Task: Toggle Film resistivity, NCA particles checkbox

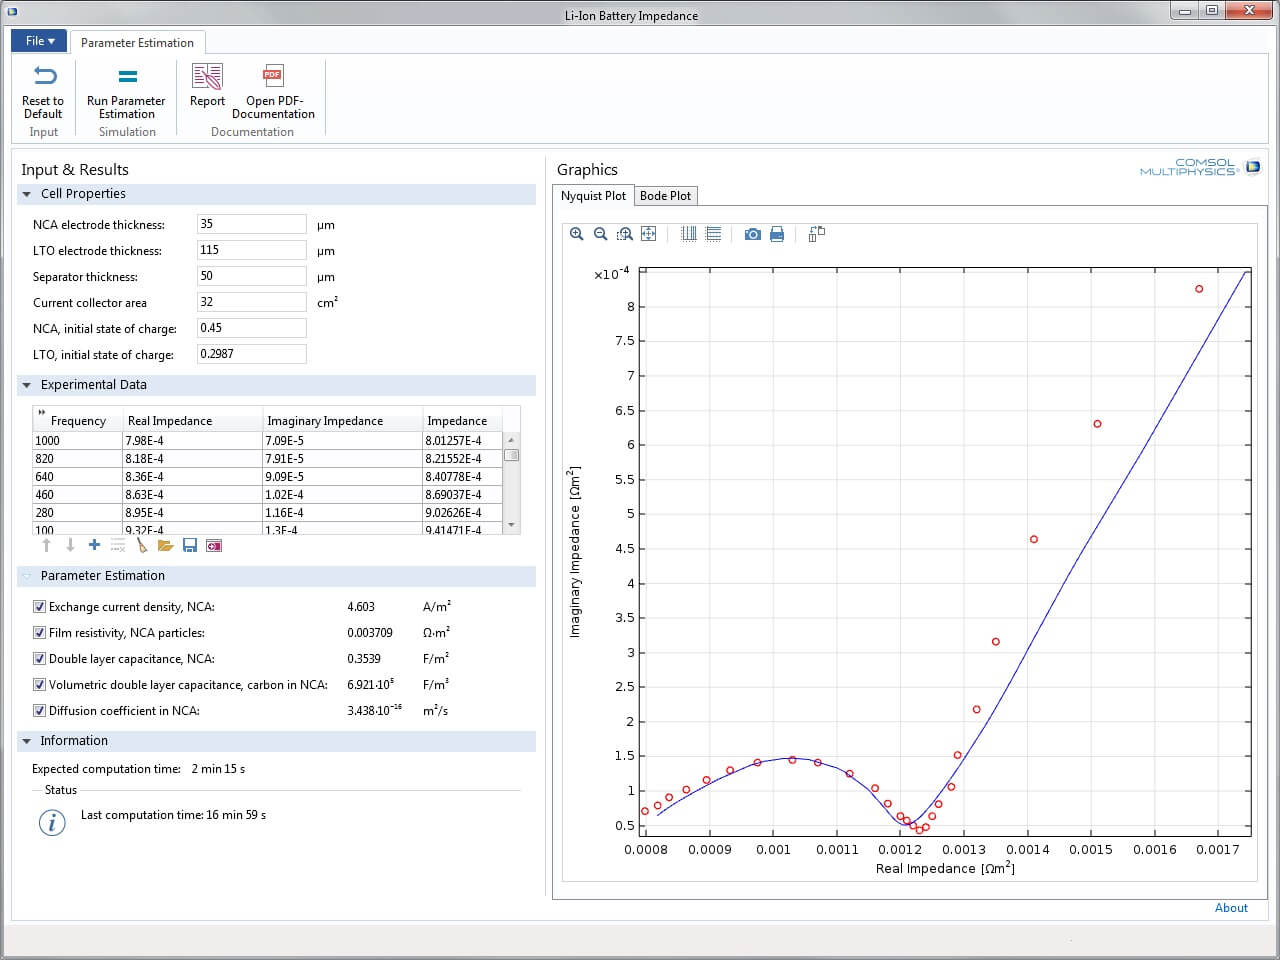Action: tap(40, 633)
